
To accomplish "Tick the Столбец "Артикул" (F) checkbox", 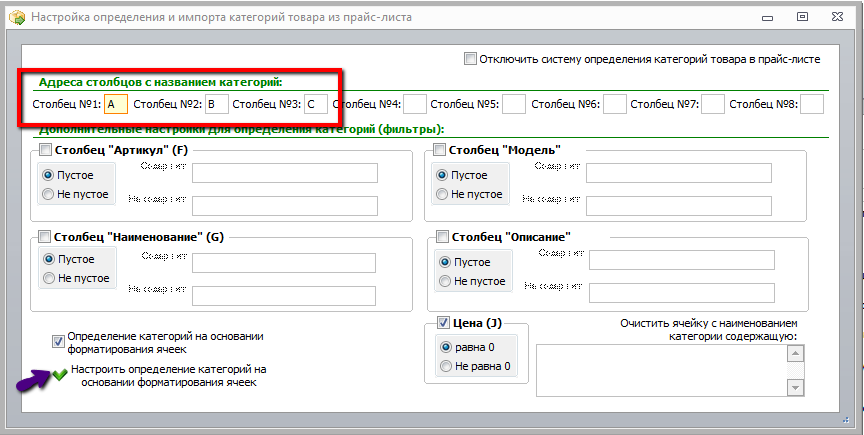I will [x=45, y=150].
